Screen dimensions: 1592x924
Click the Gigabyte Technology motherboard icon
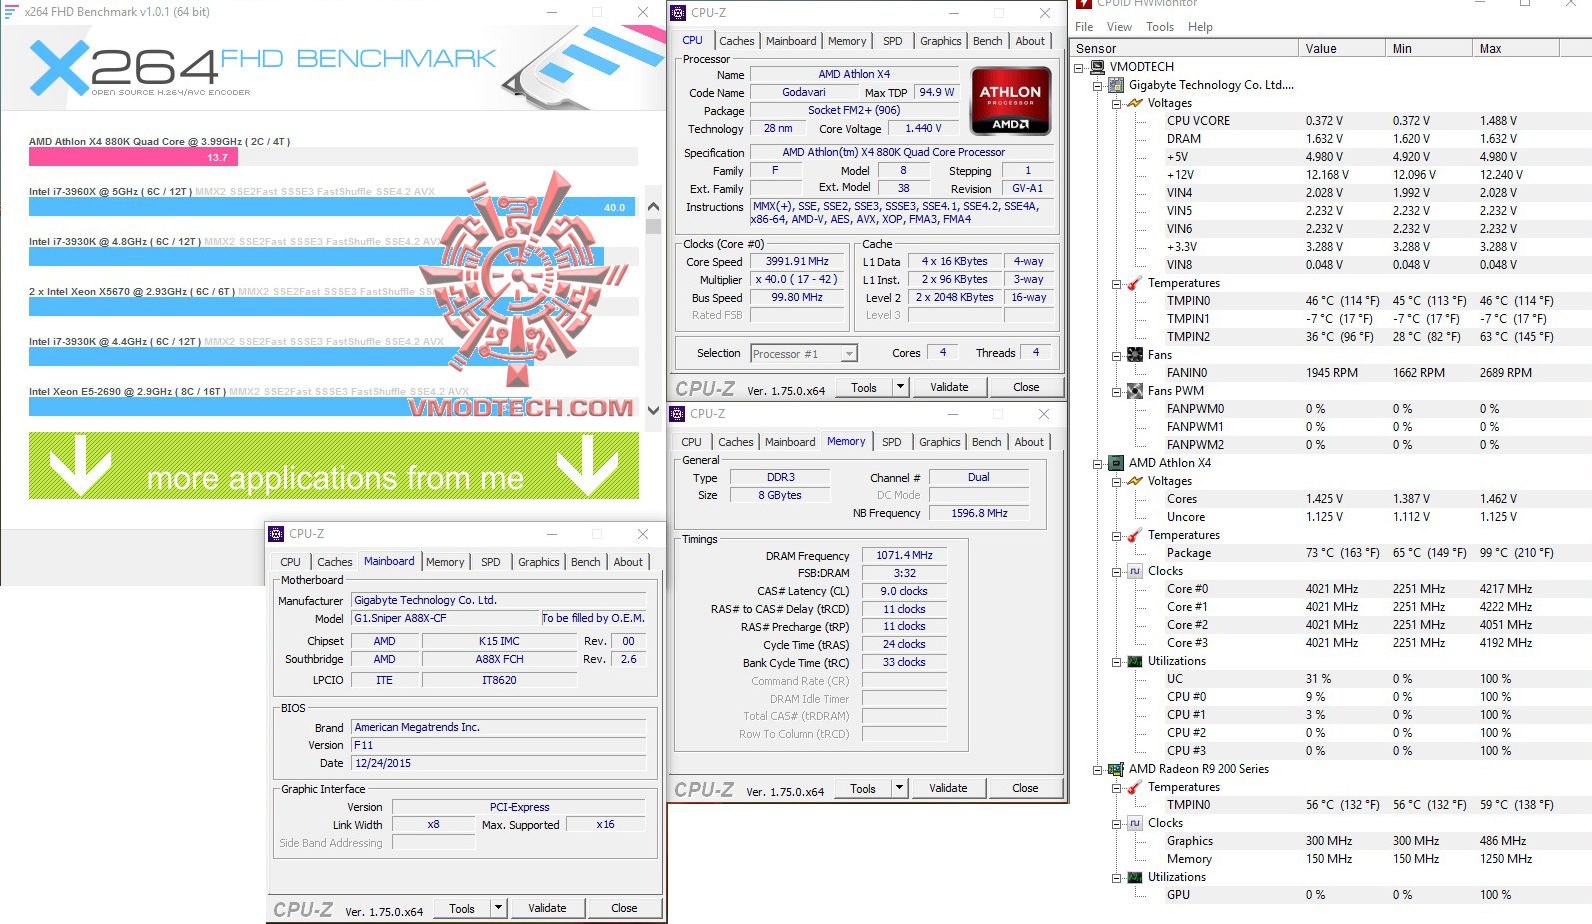[x=1116, y=85]
